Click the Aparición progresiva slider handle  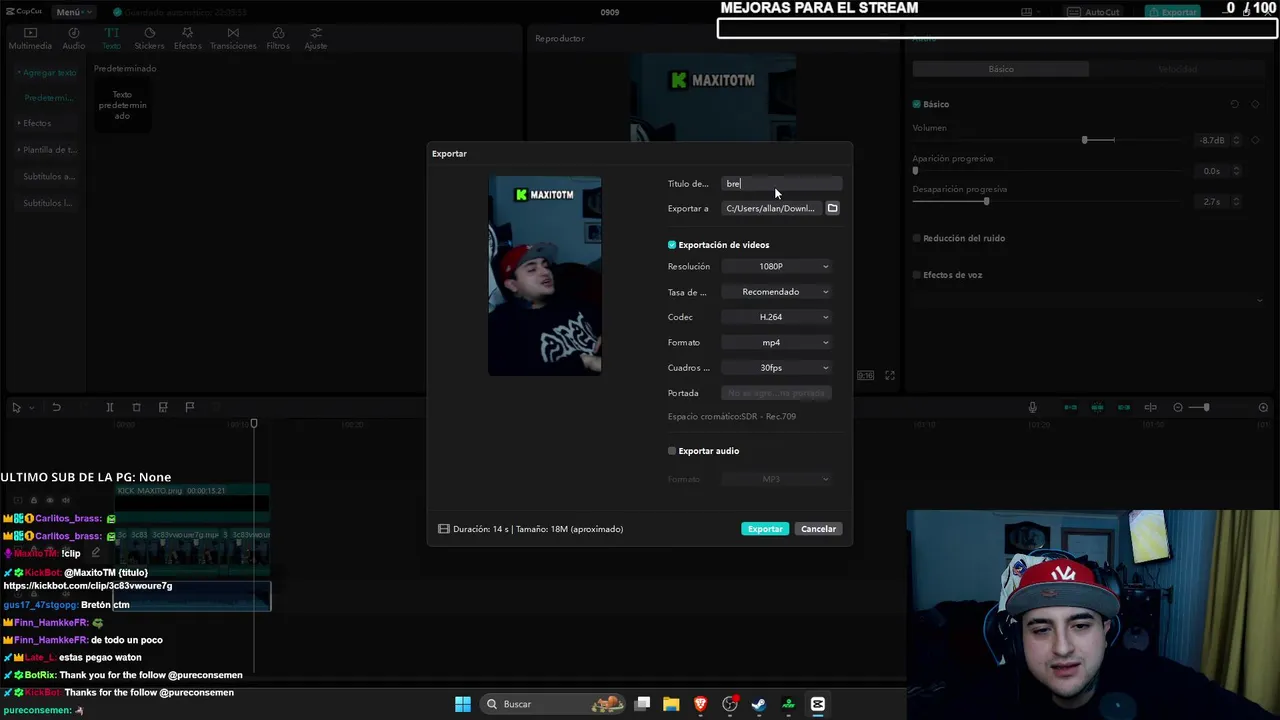[915, 171]
